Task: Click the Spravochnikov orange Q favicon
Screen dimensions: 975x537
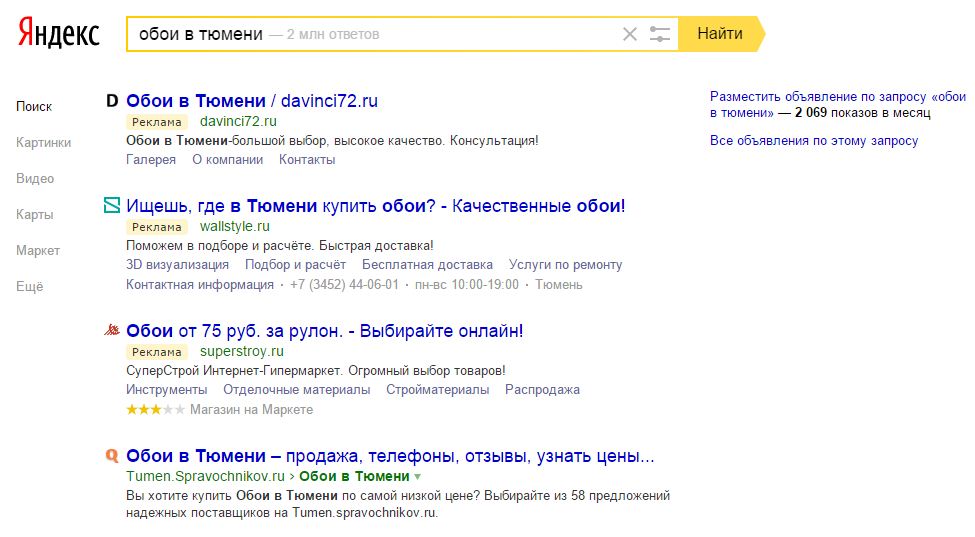Action: point(112,456)
